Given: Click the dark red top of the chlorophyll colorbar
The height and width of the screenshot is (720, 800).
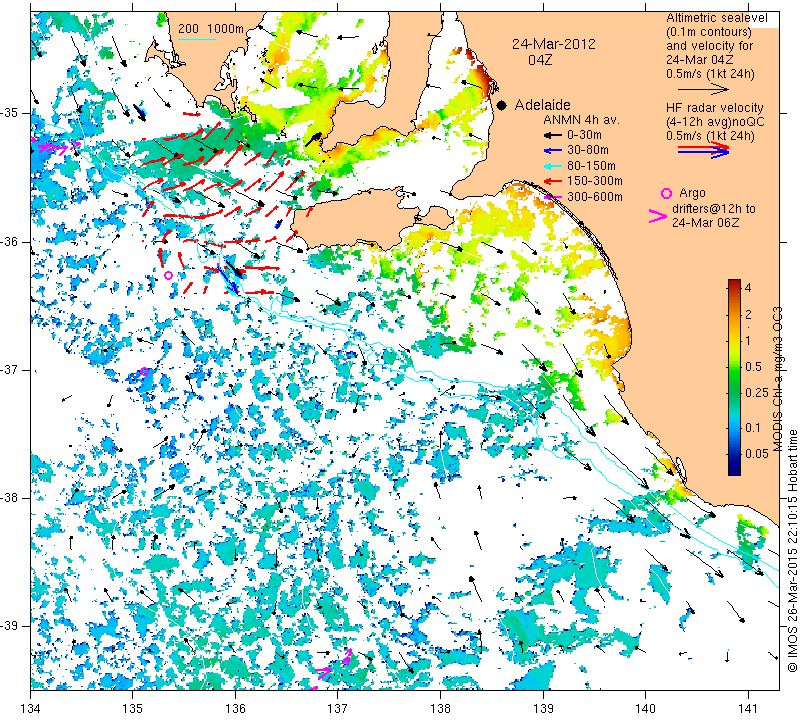Looking at the screenshot, I should pos(734,282).
